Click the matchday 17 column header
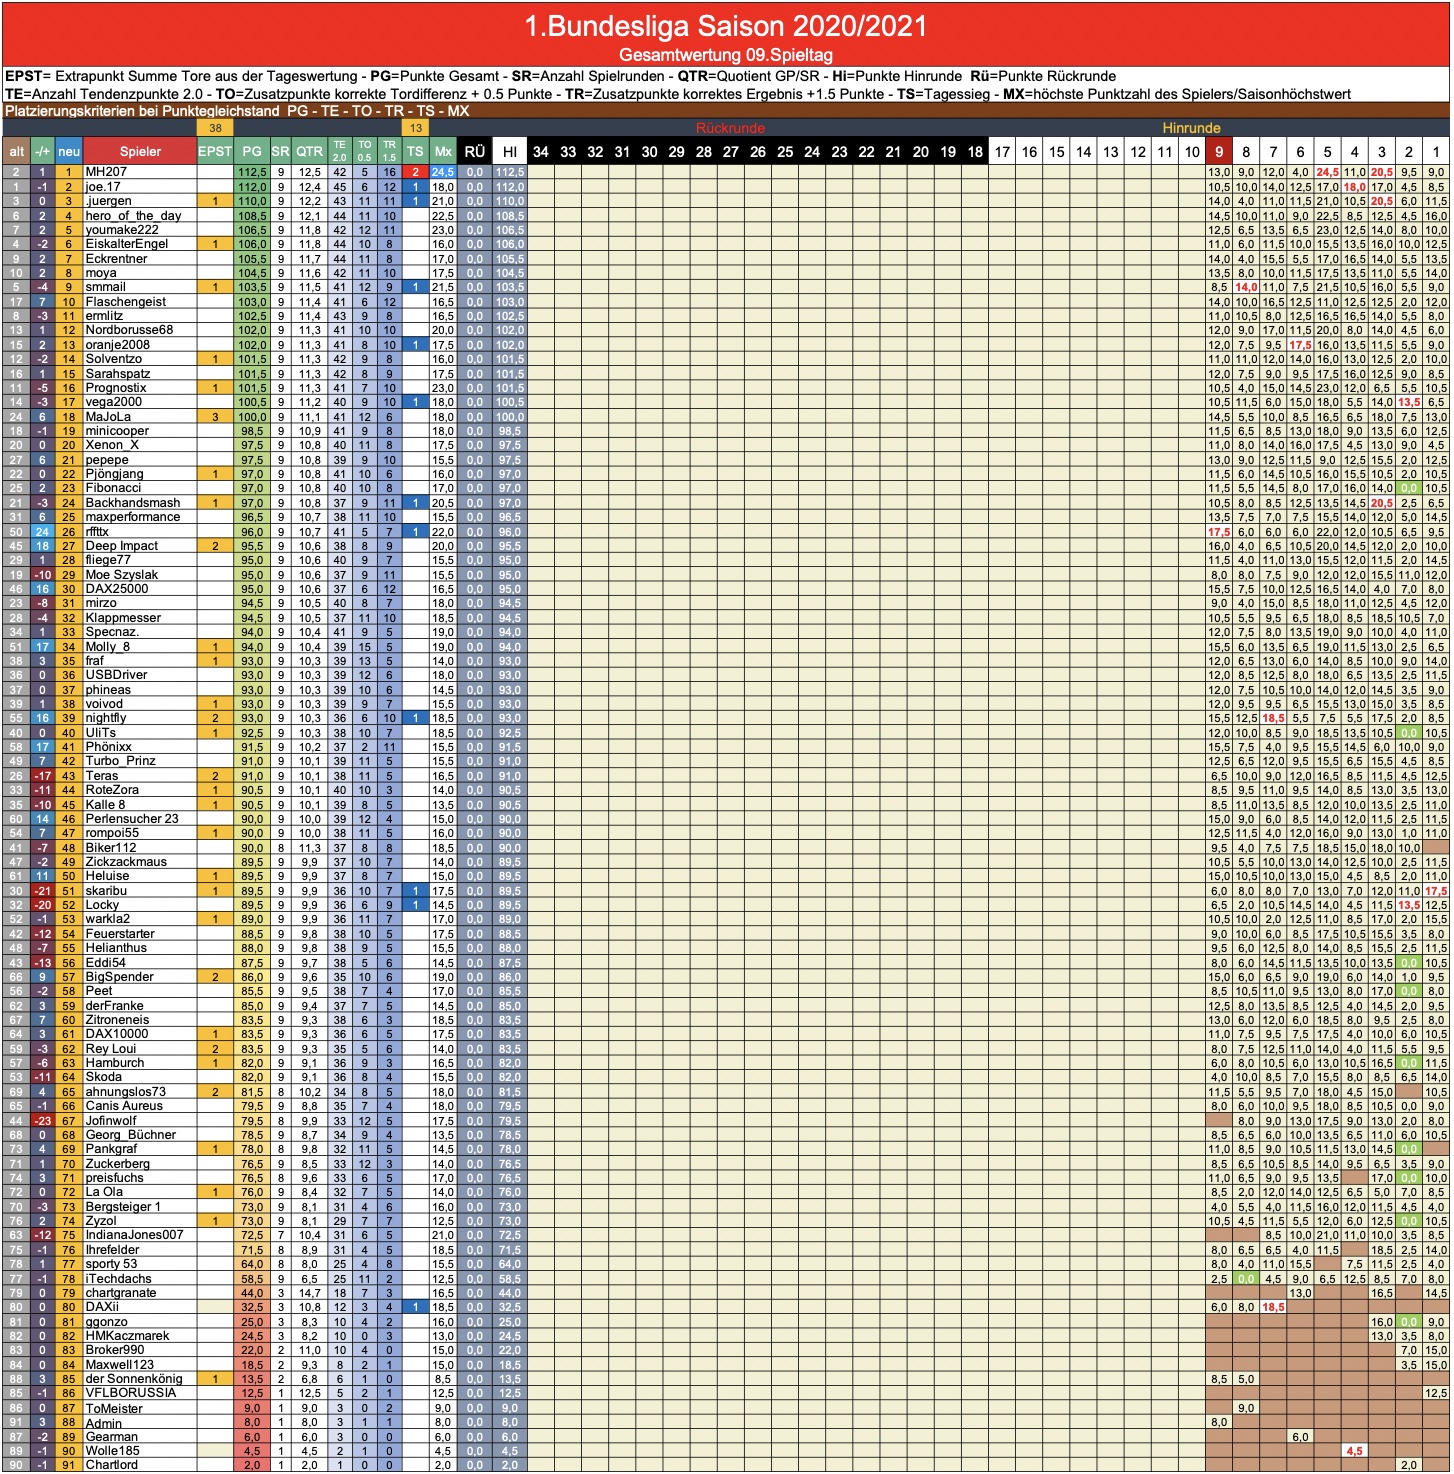 1002,151
